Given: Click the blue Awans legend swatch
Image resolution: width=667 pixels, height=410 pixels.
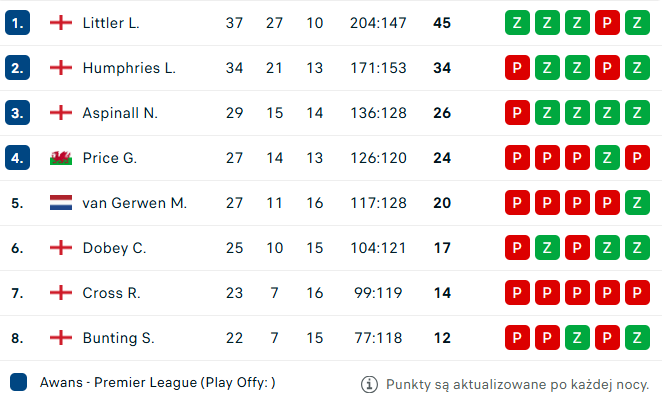Looking at the screenshot, I should [x=18, y=382].
